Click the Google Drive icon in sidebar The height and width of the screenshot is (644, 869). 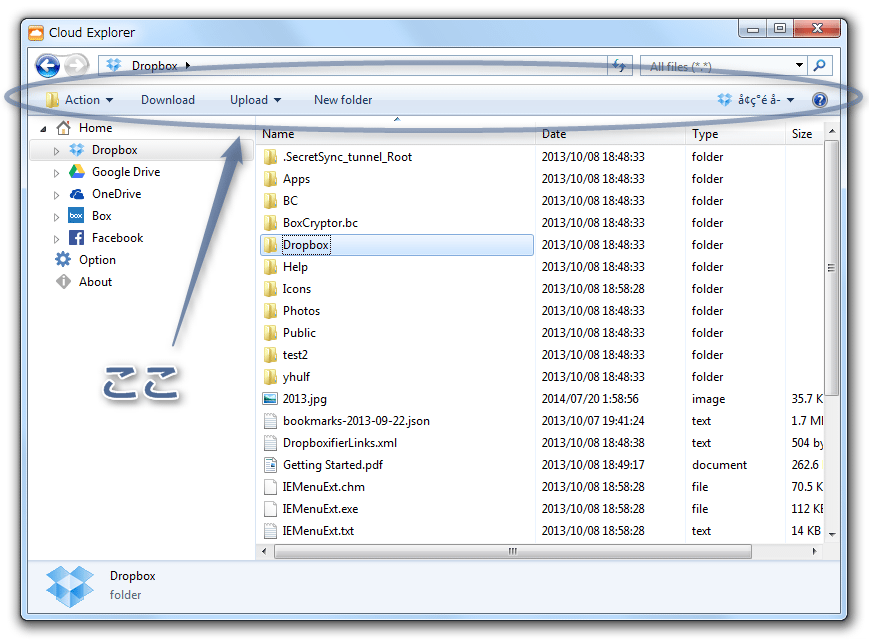[76, 172]
